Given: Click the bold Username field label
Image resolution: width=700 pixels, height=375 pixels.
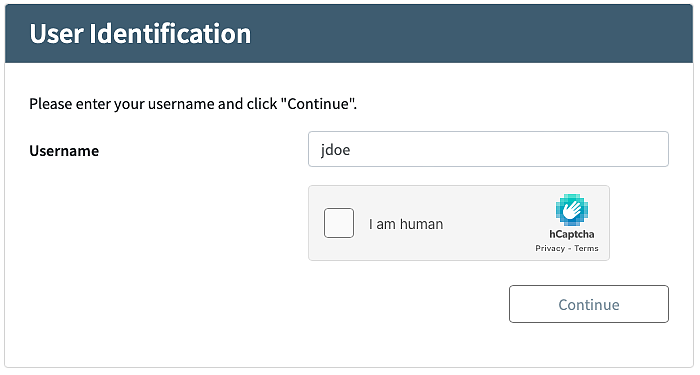Looking at the screenshot, I should (64, 151).
